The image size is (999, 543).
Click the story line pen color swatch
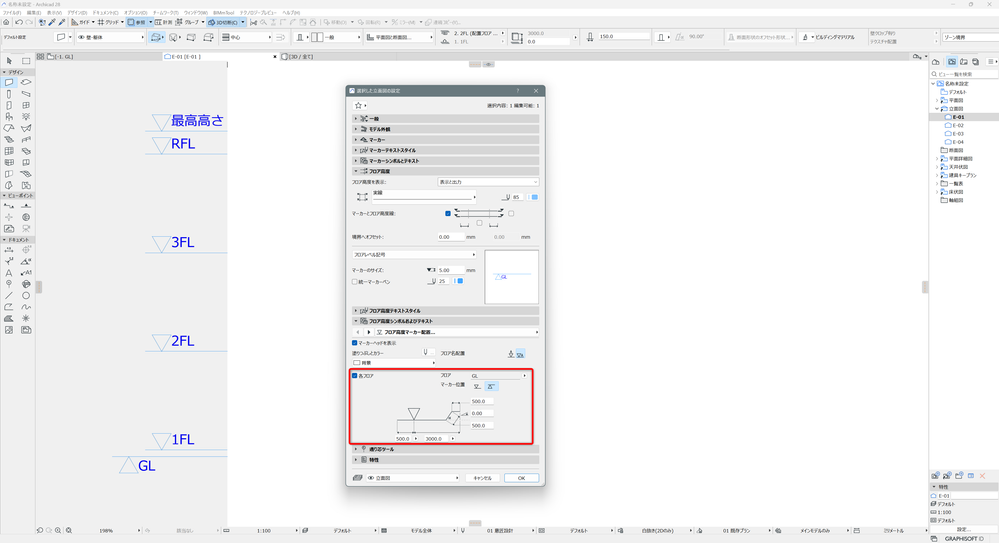point(535,198)
